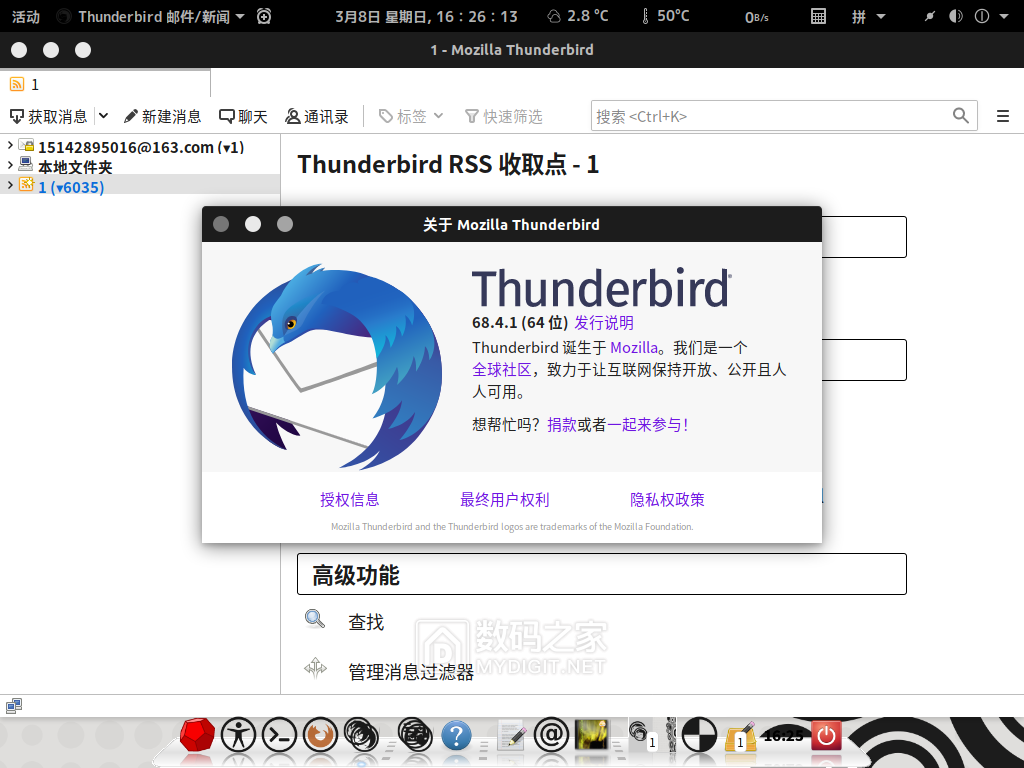The image size is (1024, 768).
Task: Open the date and time 3月8日 menu
Action: pyautogui.click(x=426, y=16)
